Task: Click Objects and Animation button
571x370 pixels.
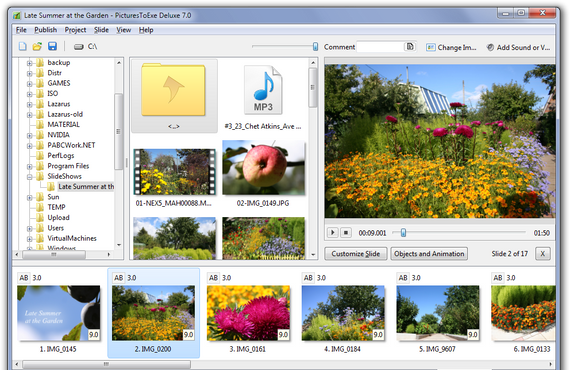Action: pyautogui.click(x=429, y=254)
